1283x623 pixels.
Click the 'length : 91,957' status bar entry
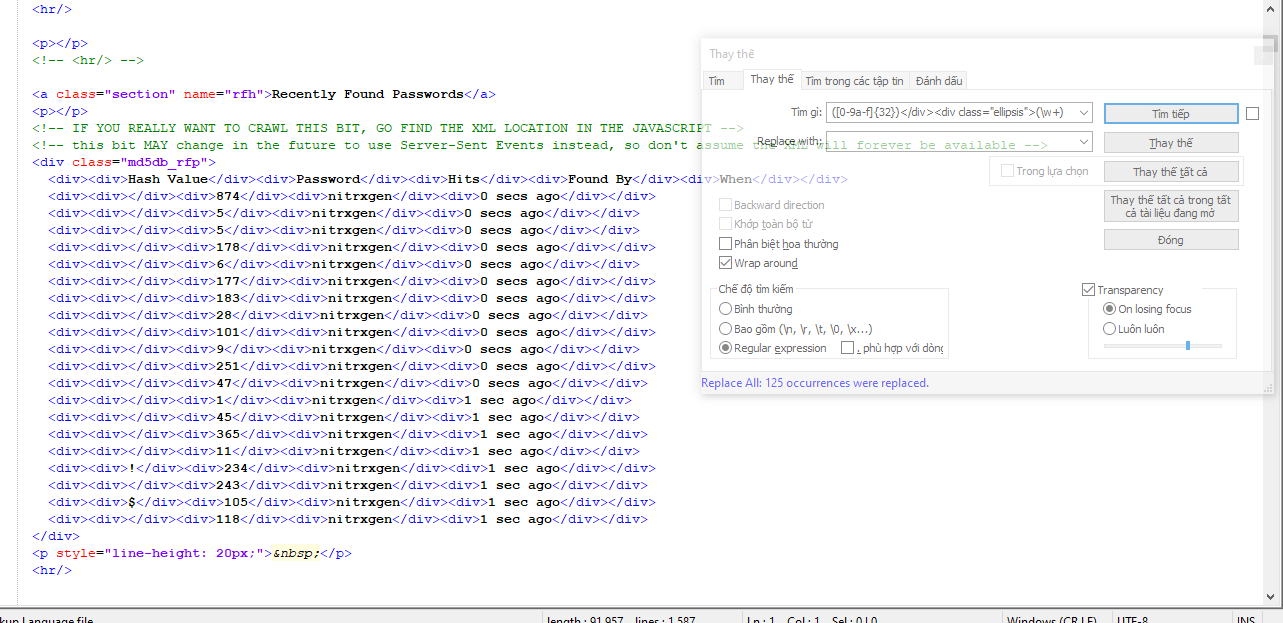point(585,621)
